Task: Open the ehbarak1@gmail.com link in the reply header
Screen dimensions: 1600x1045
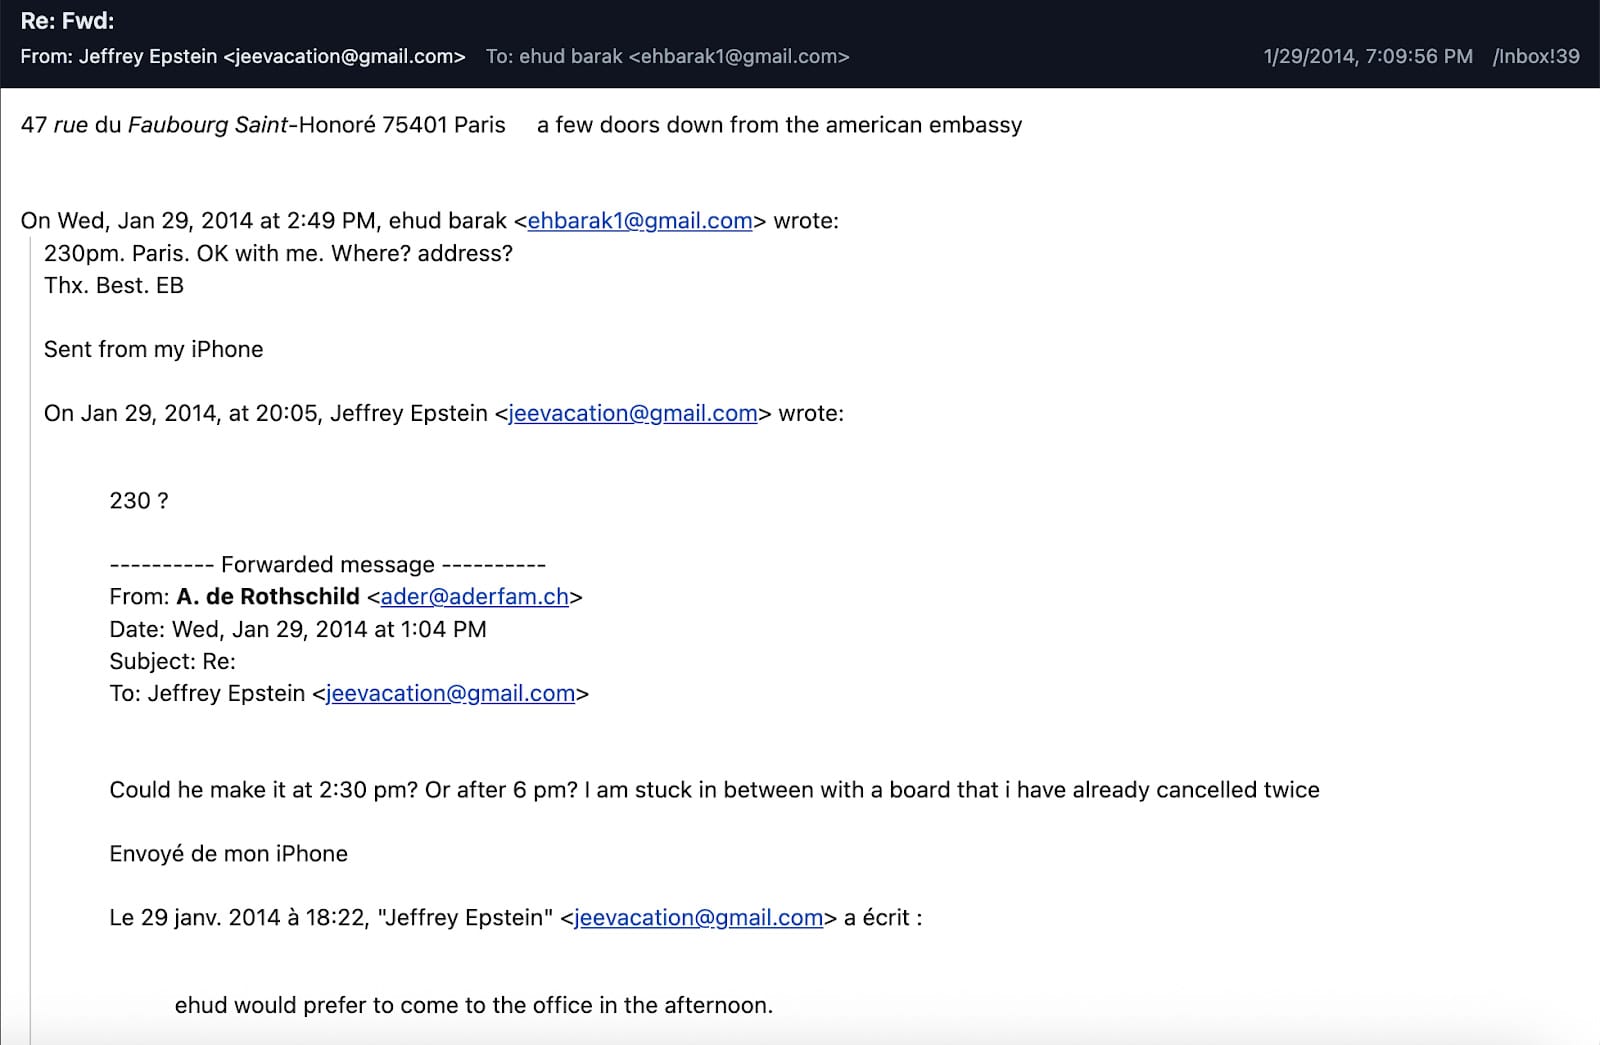Action: click(639, 221)
